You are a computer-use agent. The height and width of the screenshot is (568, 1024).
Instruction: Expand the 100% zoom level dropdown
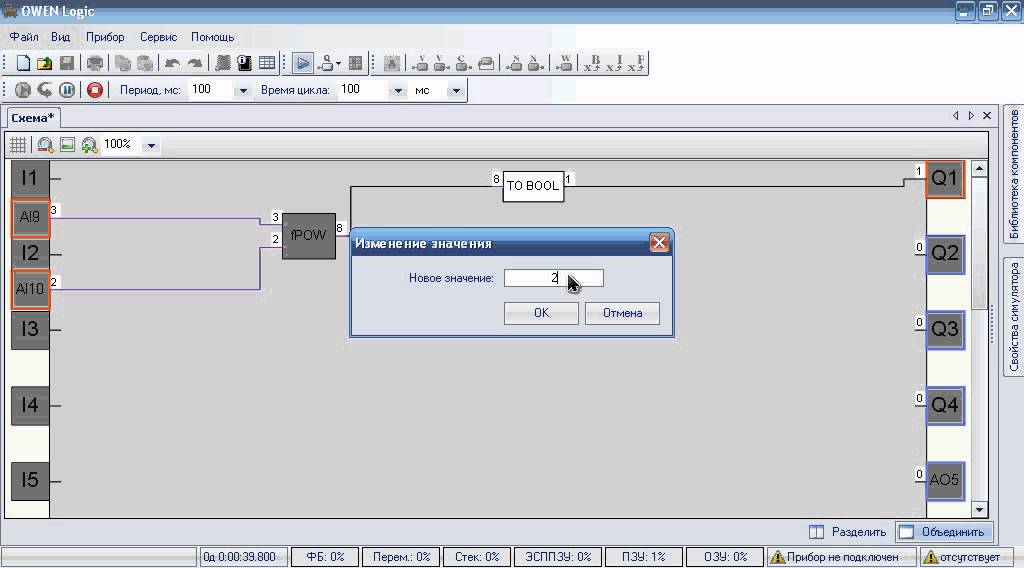click(151, 145)
